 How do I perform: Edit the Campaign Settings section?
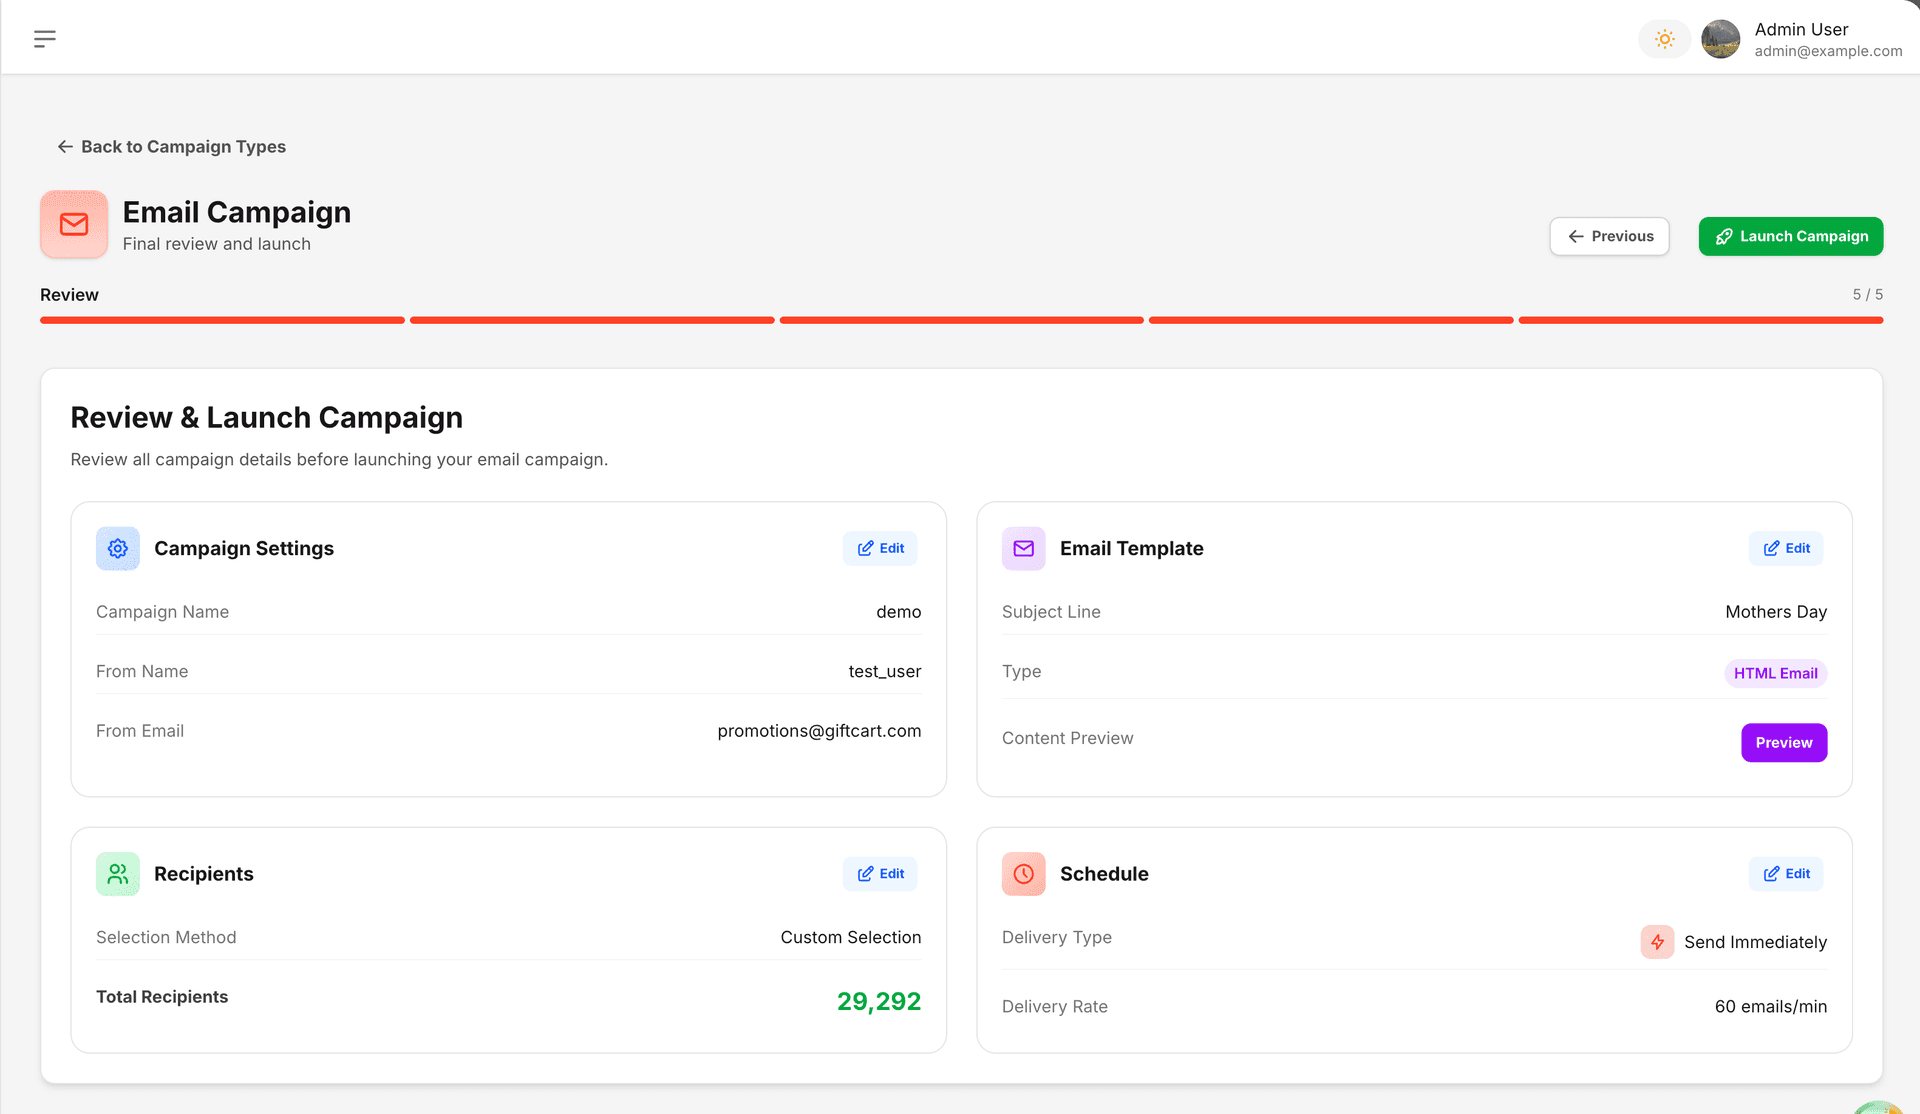point(880,549)
